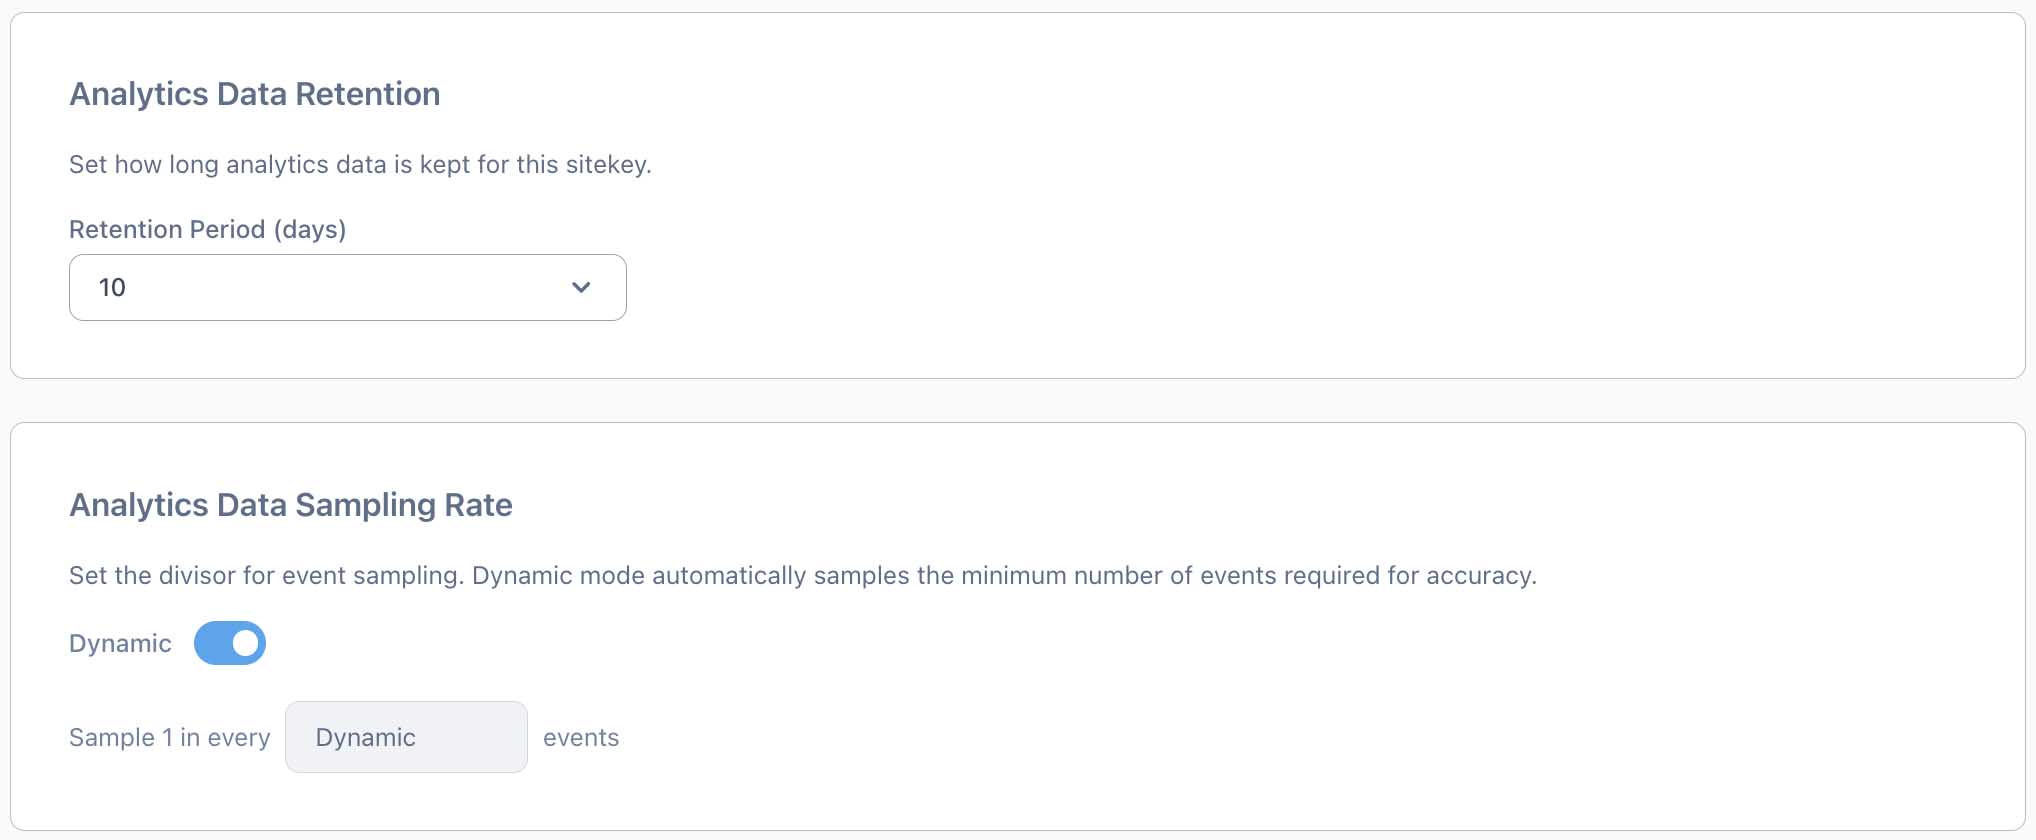The image size is (2036, 840).
Task: Click the gap between the two settings cards
Action: tap(1018, 400)
